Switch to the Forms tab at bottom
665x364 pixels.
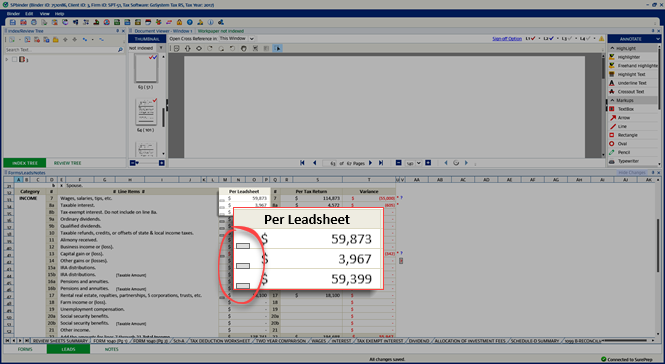pyautogui.click(x=25, y=349)
